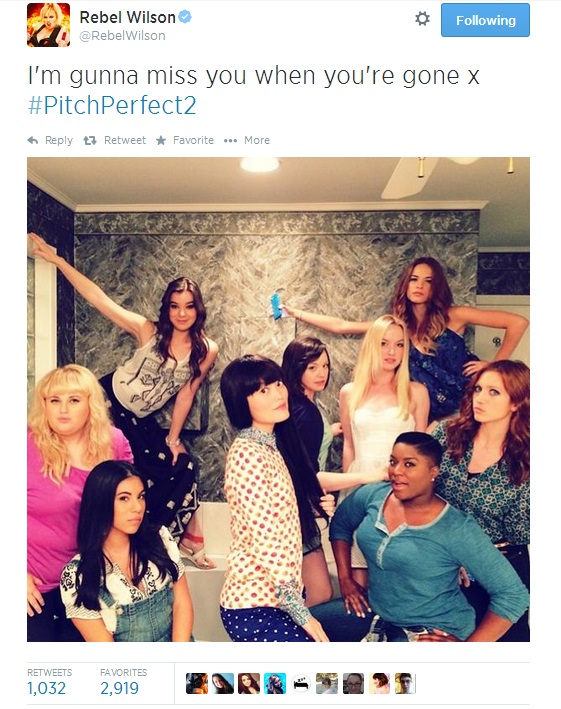The width and height of the screenshot is (561, 709).
Task: Open the bed icon avatar in favoriters
Action: (301, 684)
